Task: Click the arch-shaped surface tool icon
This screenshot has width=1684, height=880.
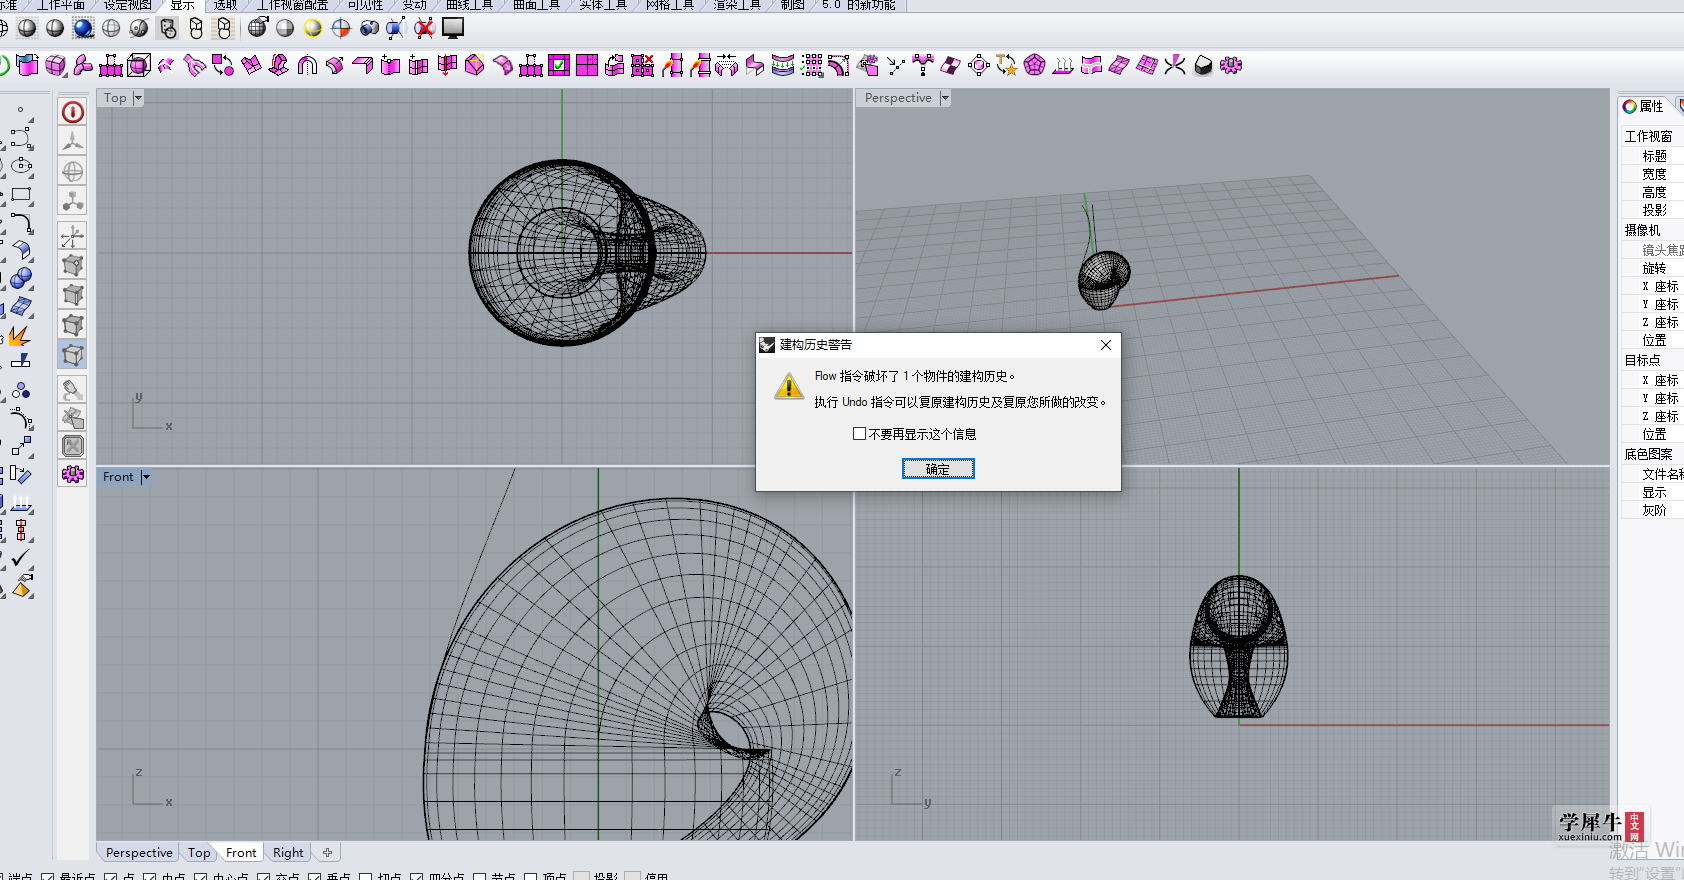Action: pyautogui.click(x=307, y=66)
